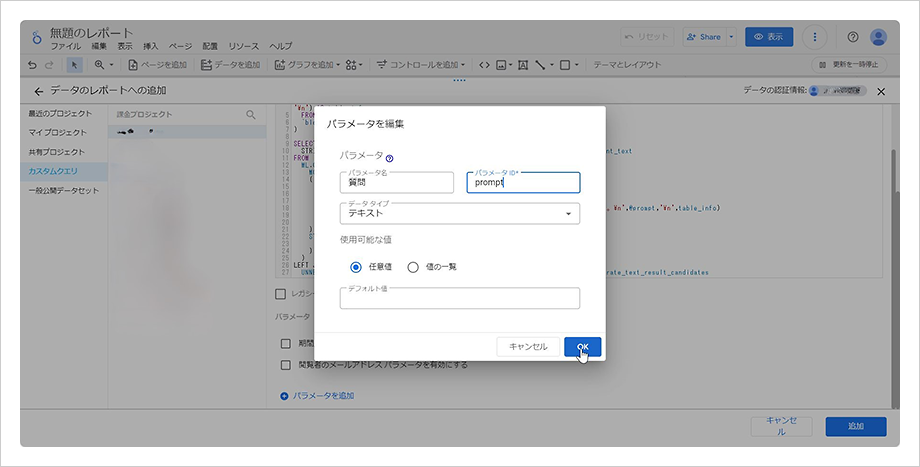Click the リセット reset button

pos(647,37)
